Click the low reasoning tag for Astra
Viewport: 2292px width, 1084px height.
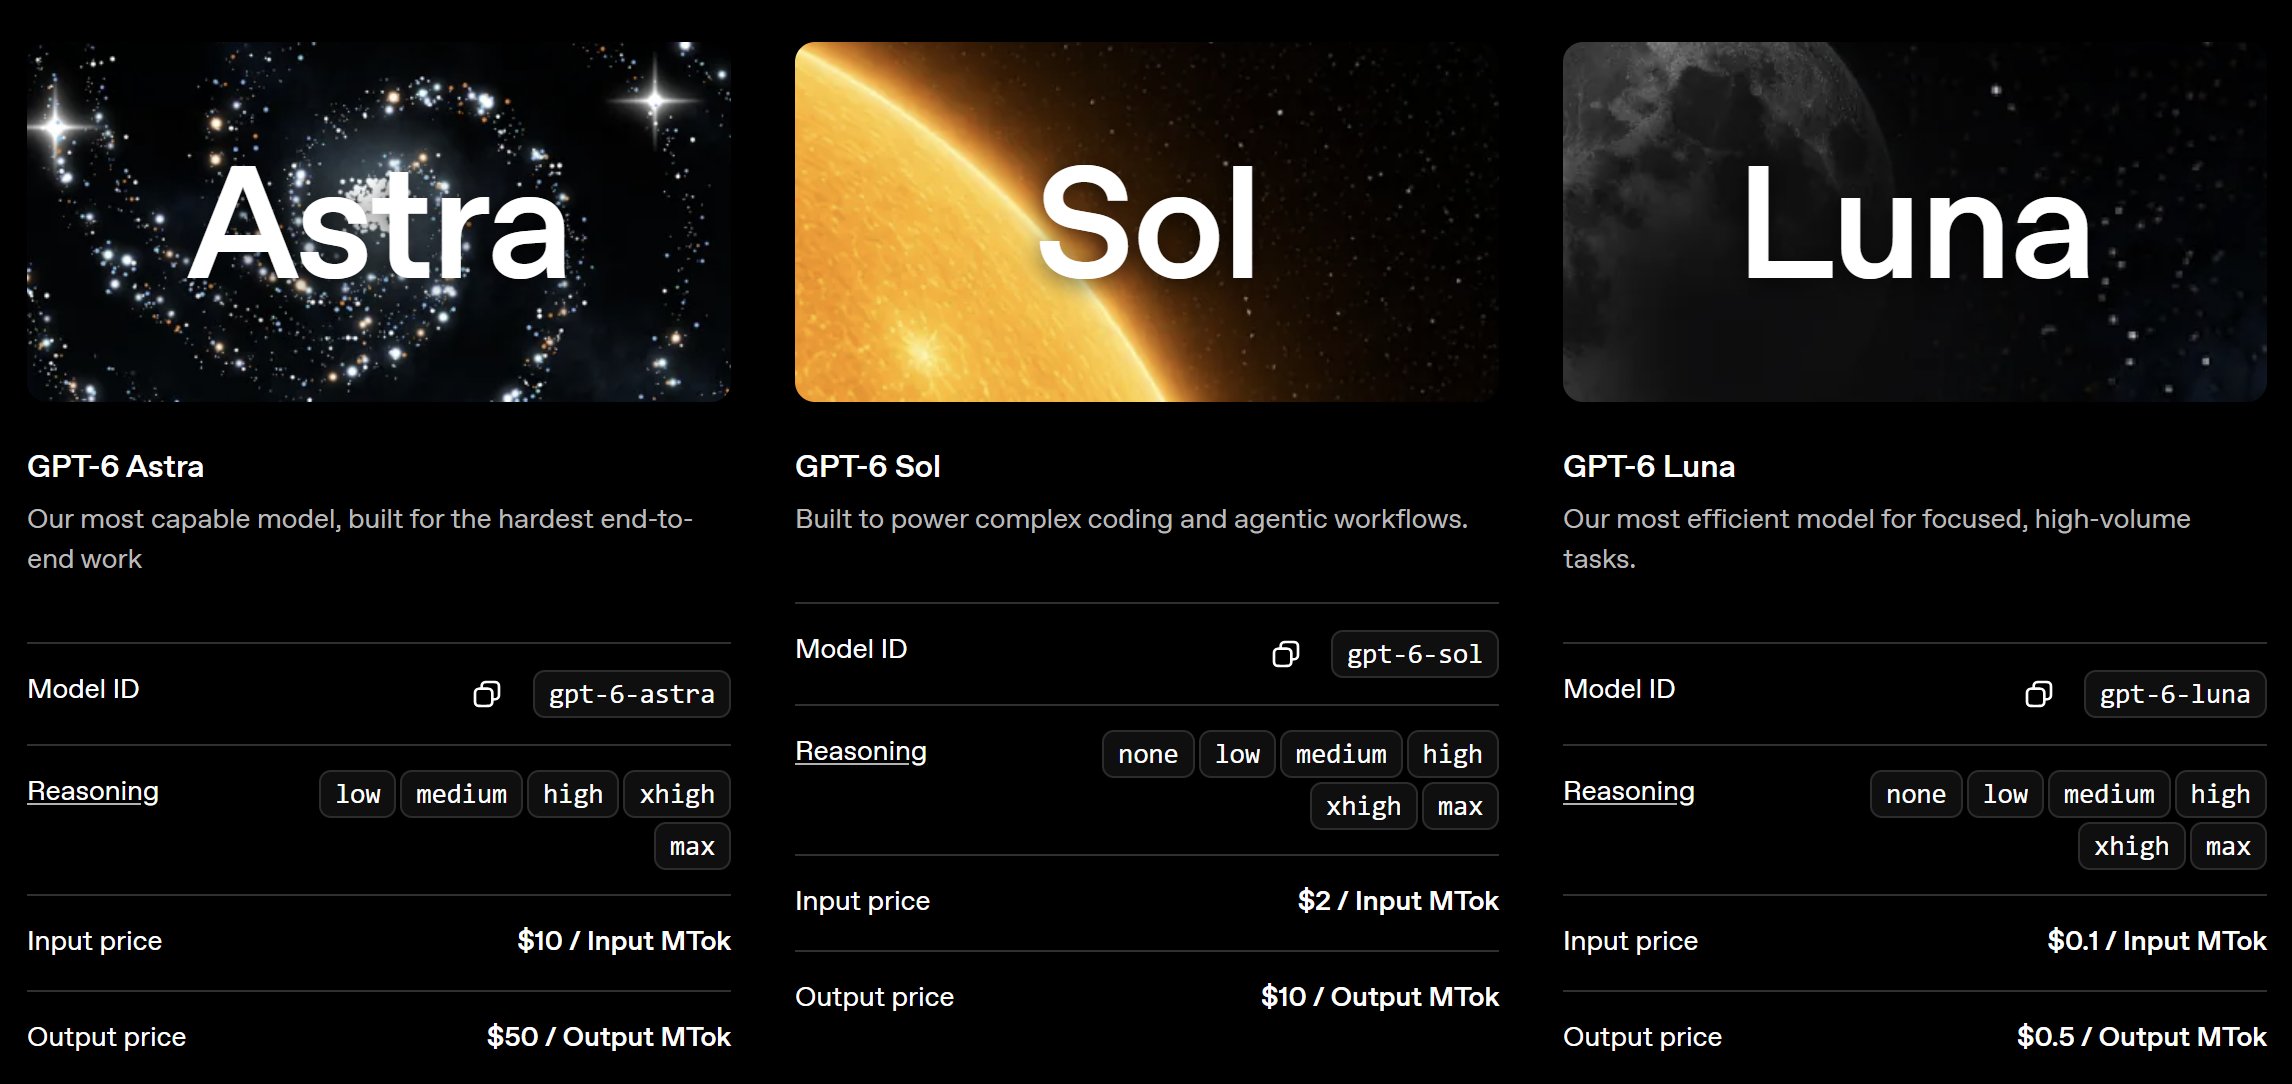tap(358, 794)
